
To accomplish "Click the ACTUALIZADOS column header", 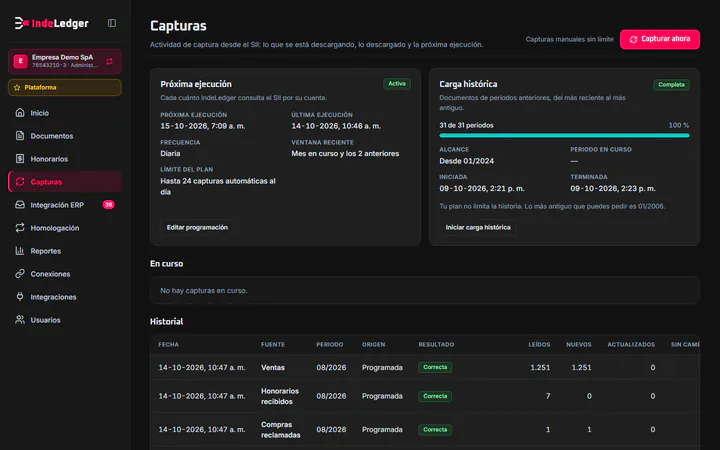I will coord(631,344).
